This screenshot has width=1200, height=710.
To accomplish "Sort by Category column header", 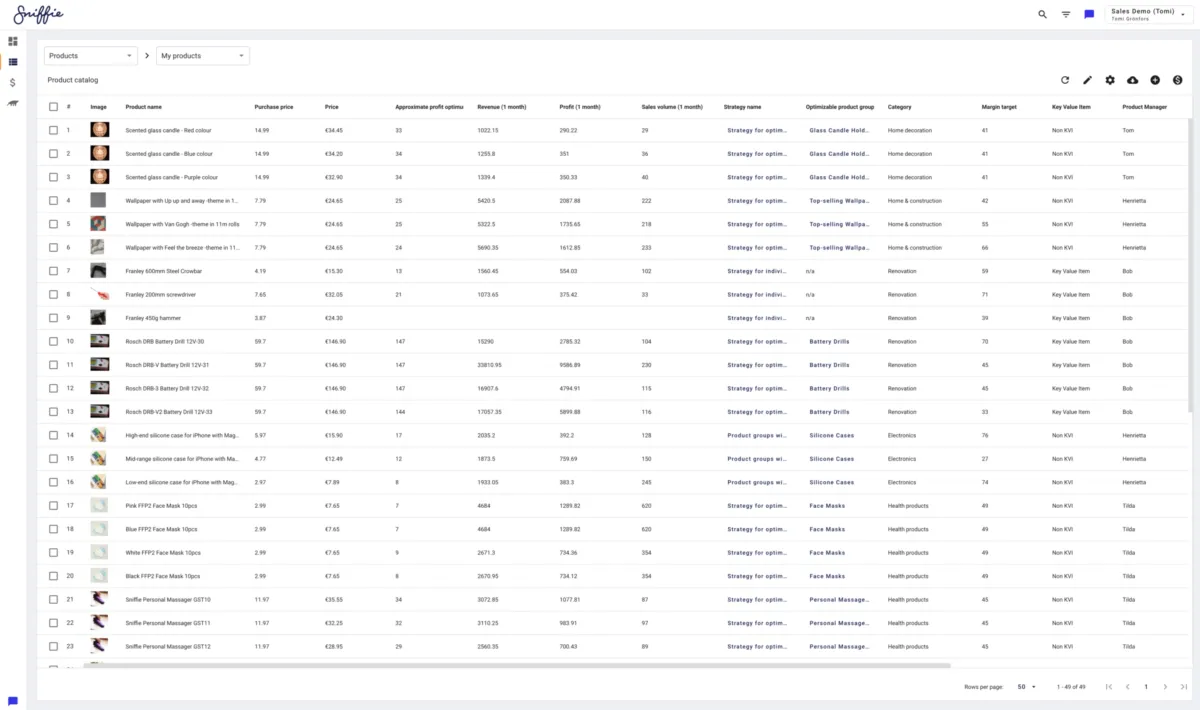I will point(899,107).
